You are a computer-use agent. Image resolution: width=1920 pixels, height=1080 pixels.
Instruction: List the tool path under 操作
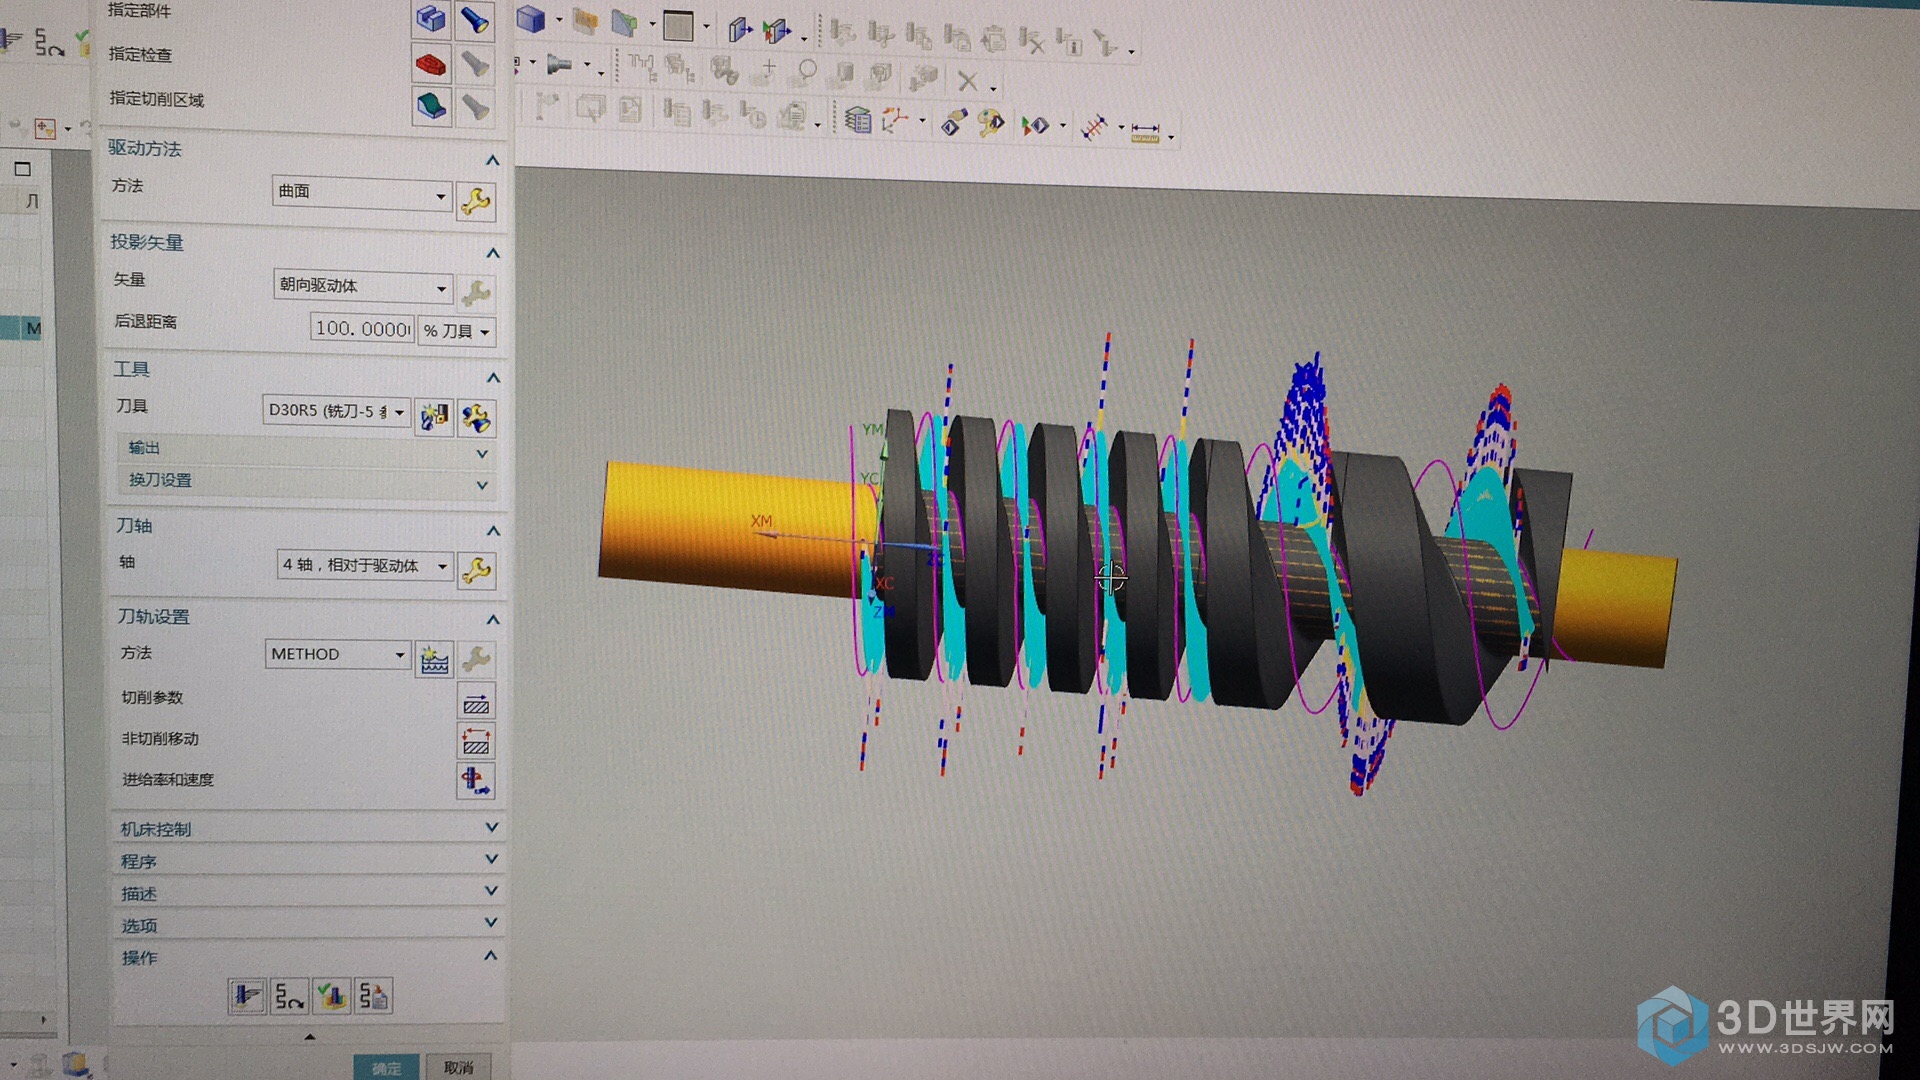pyautogui.click(x=374, y=996)
